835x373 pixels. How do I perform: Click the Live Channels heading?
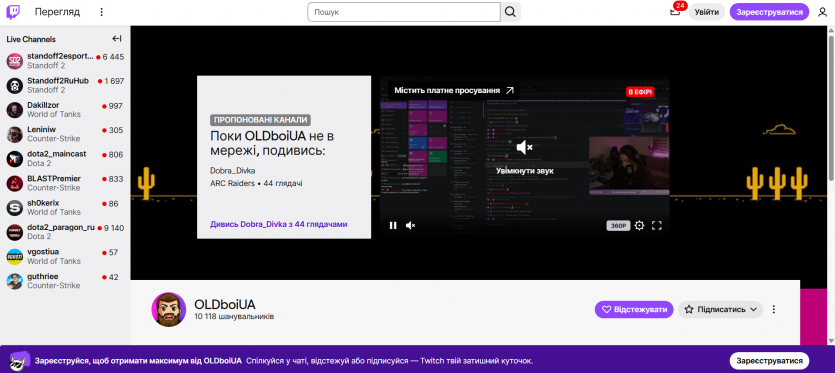[31, 39]
